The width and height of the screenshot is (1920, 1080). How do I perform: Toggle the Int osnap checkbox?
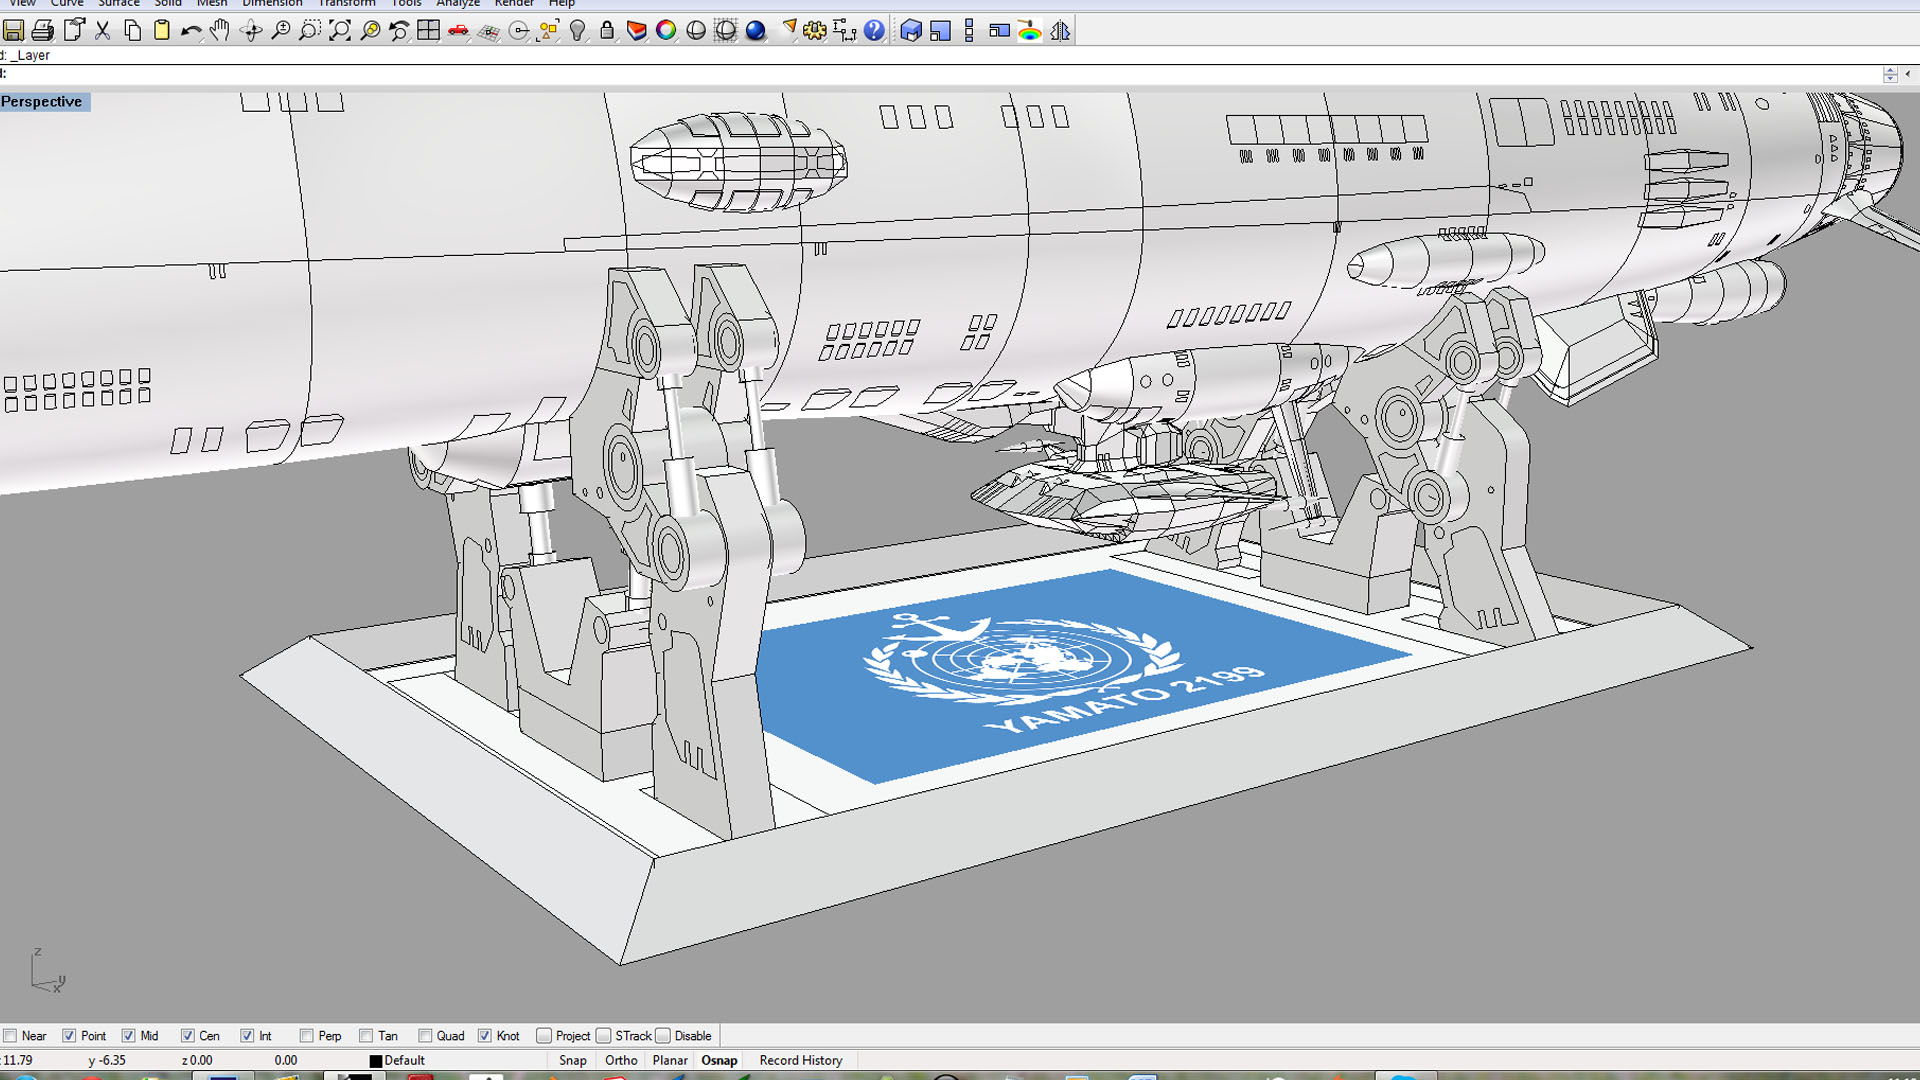pyautogui.click(x=247, y=1036)
